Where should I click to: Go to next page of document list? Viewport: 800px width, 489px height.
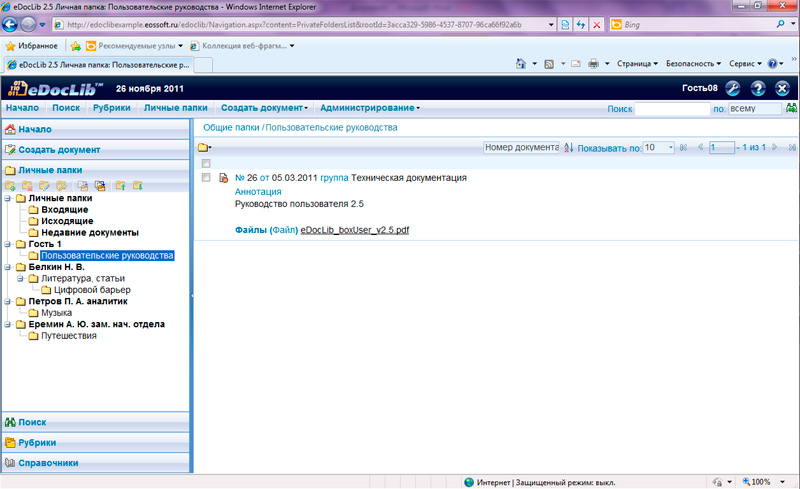tap(774, 147)
